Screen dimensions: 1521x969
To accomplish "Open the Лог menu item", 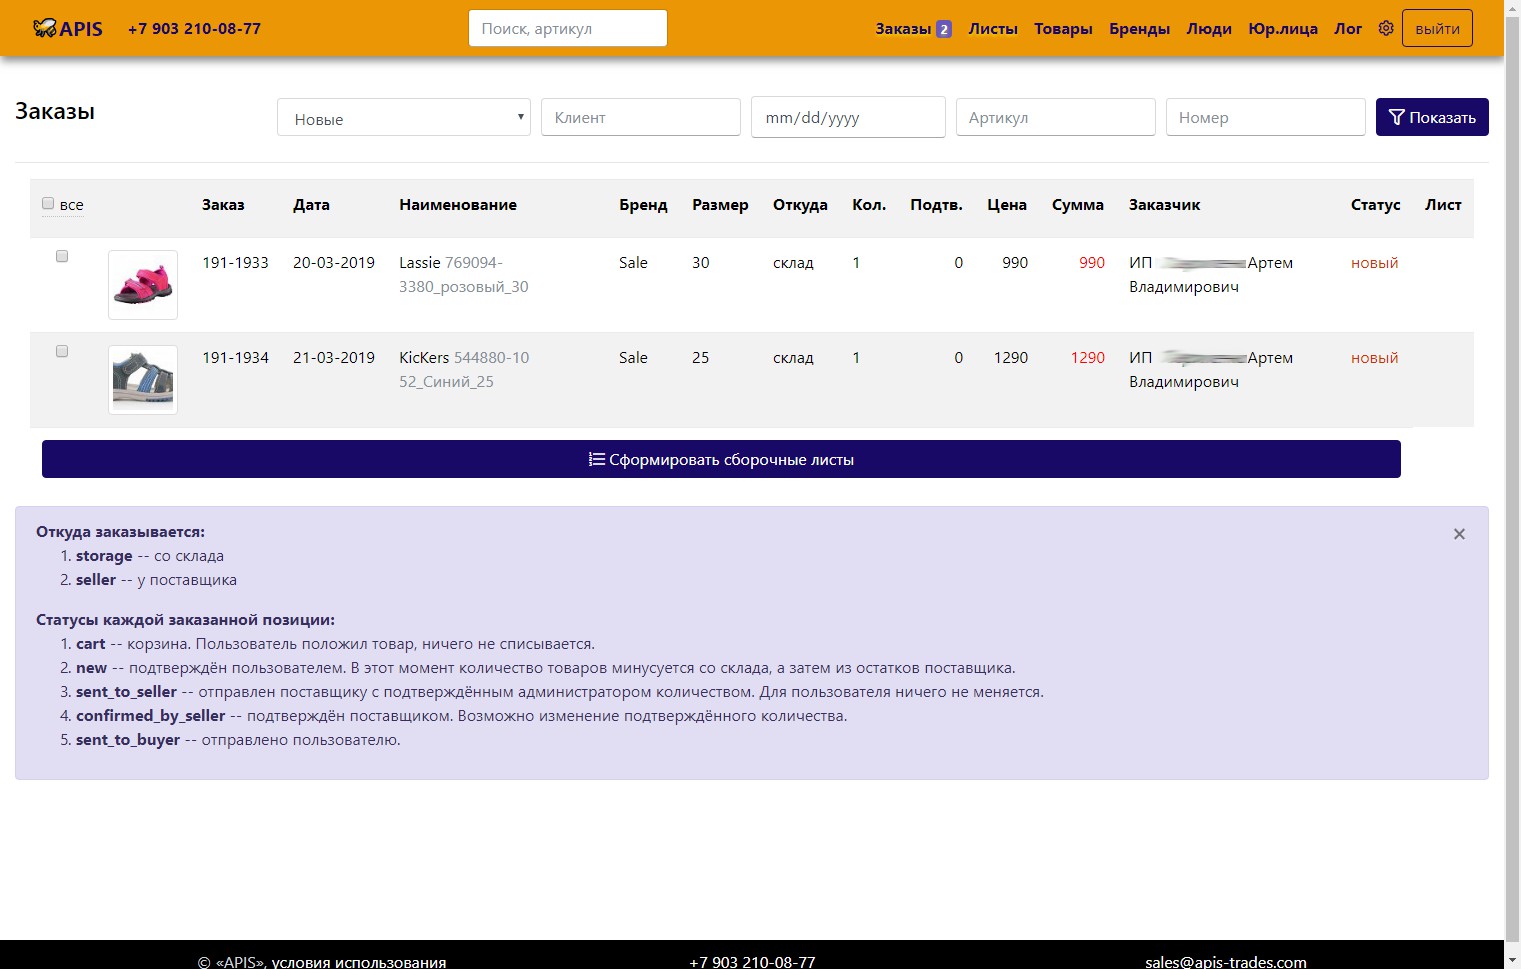I will coord(1348,29).
